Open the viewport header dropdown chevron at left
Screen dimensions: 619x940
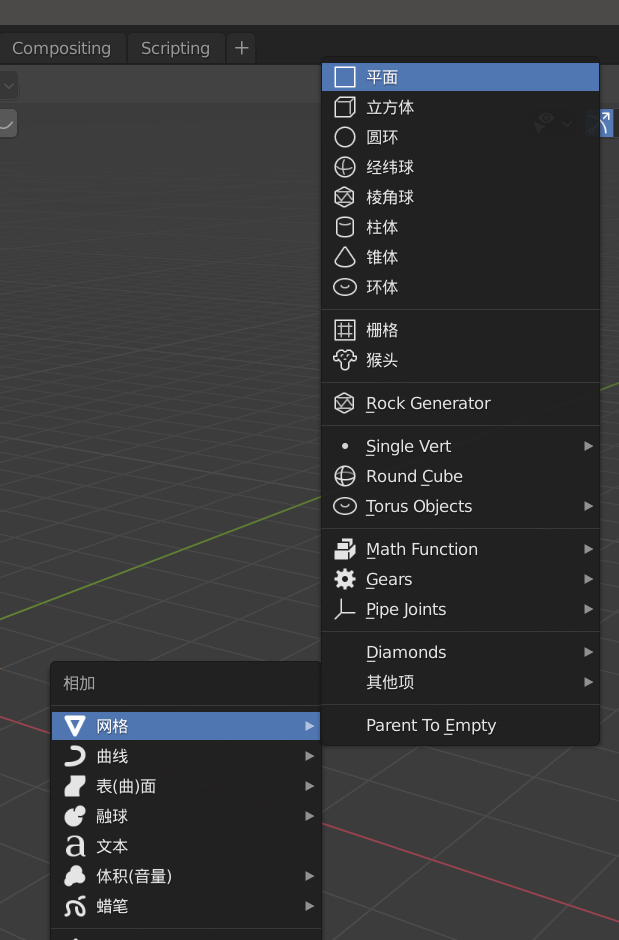click(x=8, y=86)
